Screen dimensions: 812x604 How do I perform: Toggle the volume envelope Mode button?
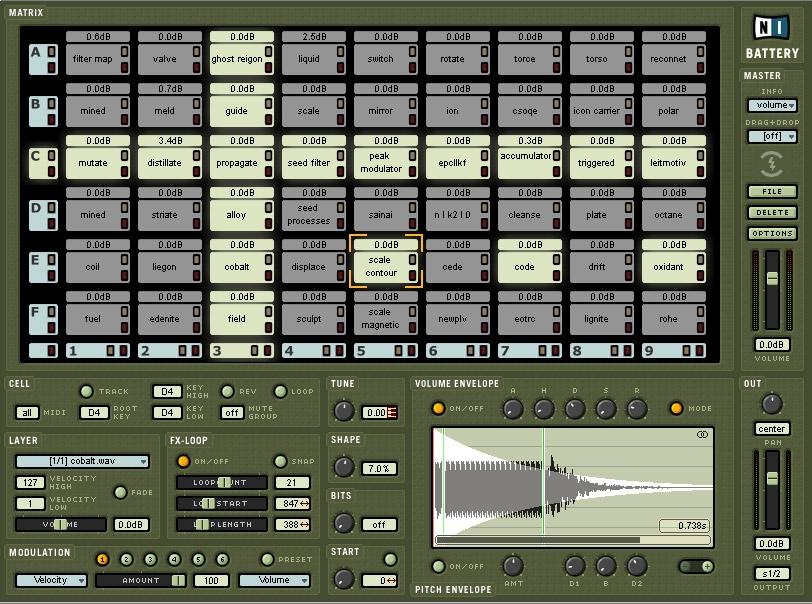(x=676, y=408)
